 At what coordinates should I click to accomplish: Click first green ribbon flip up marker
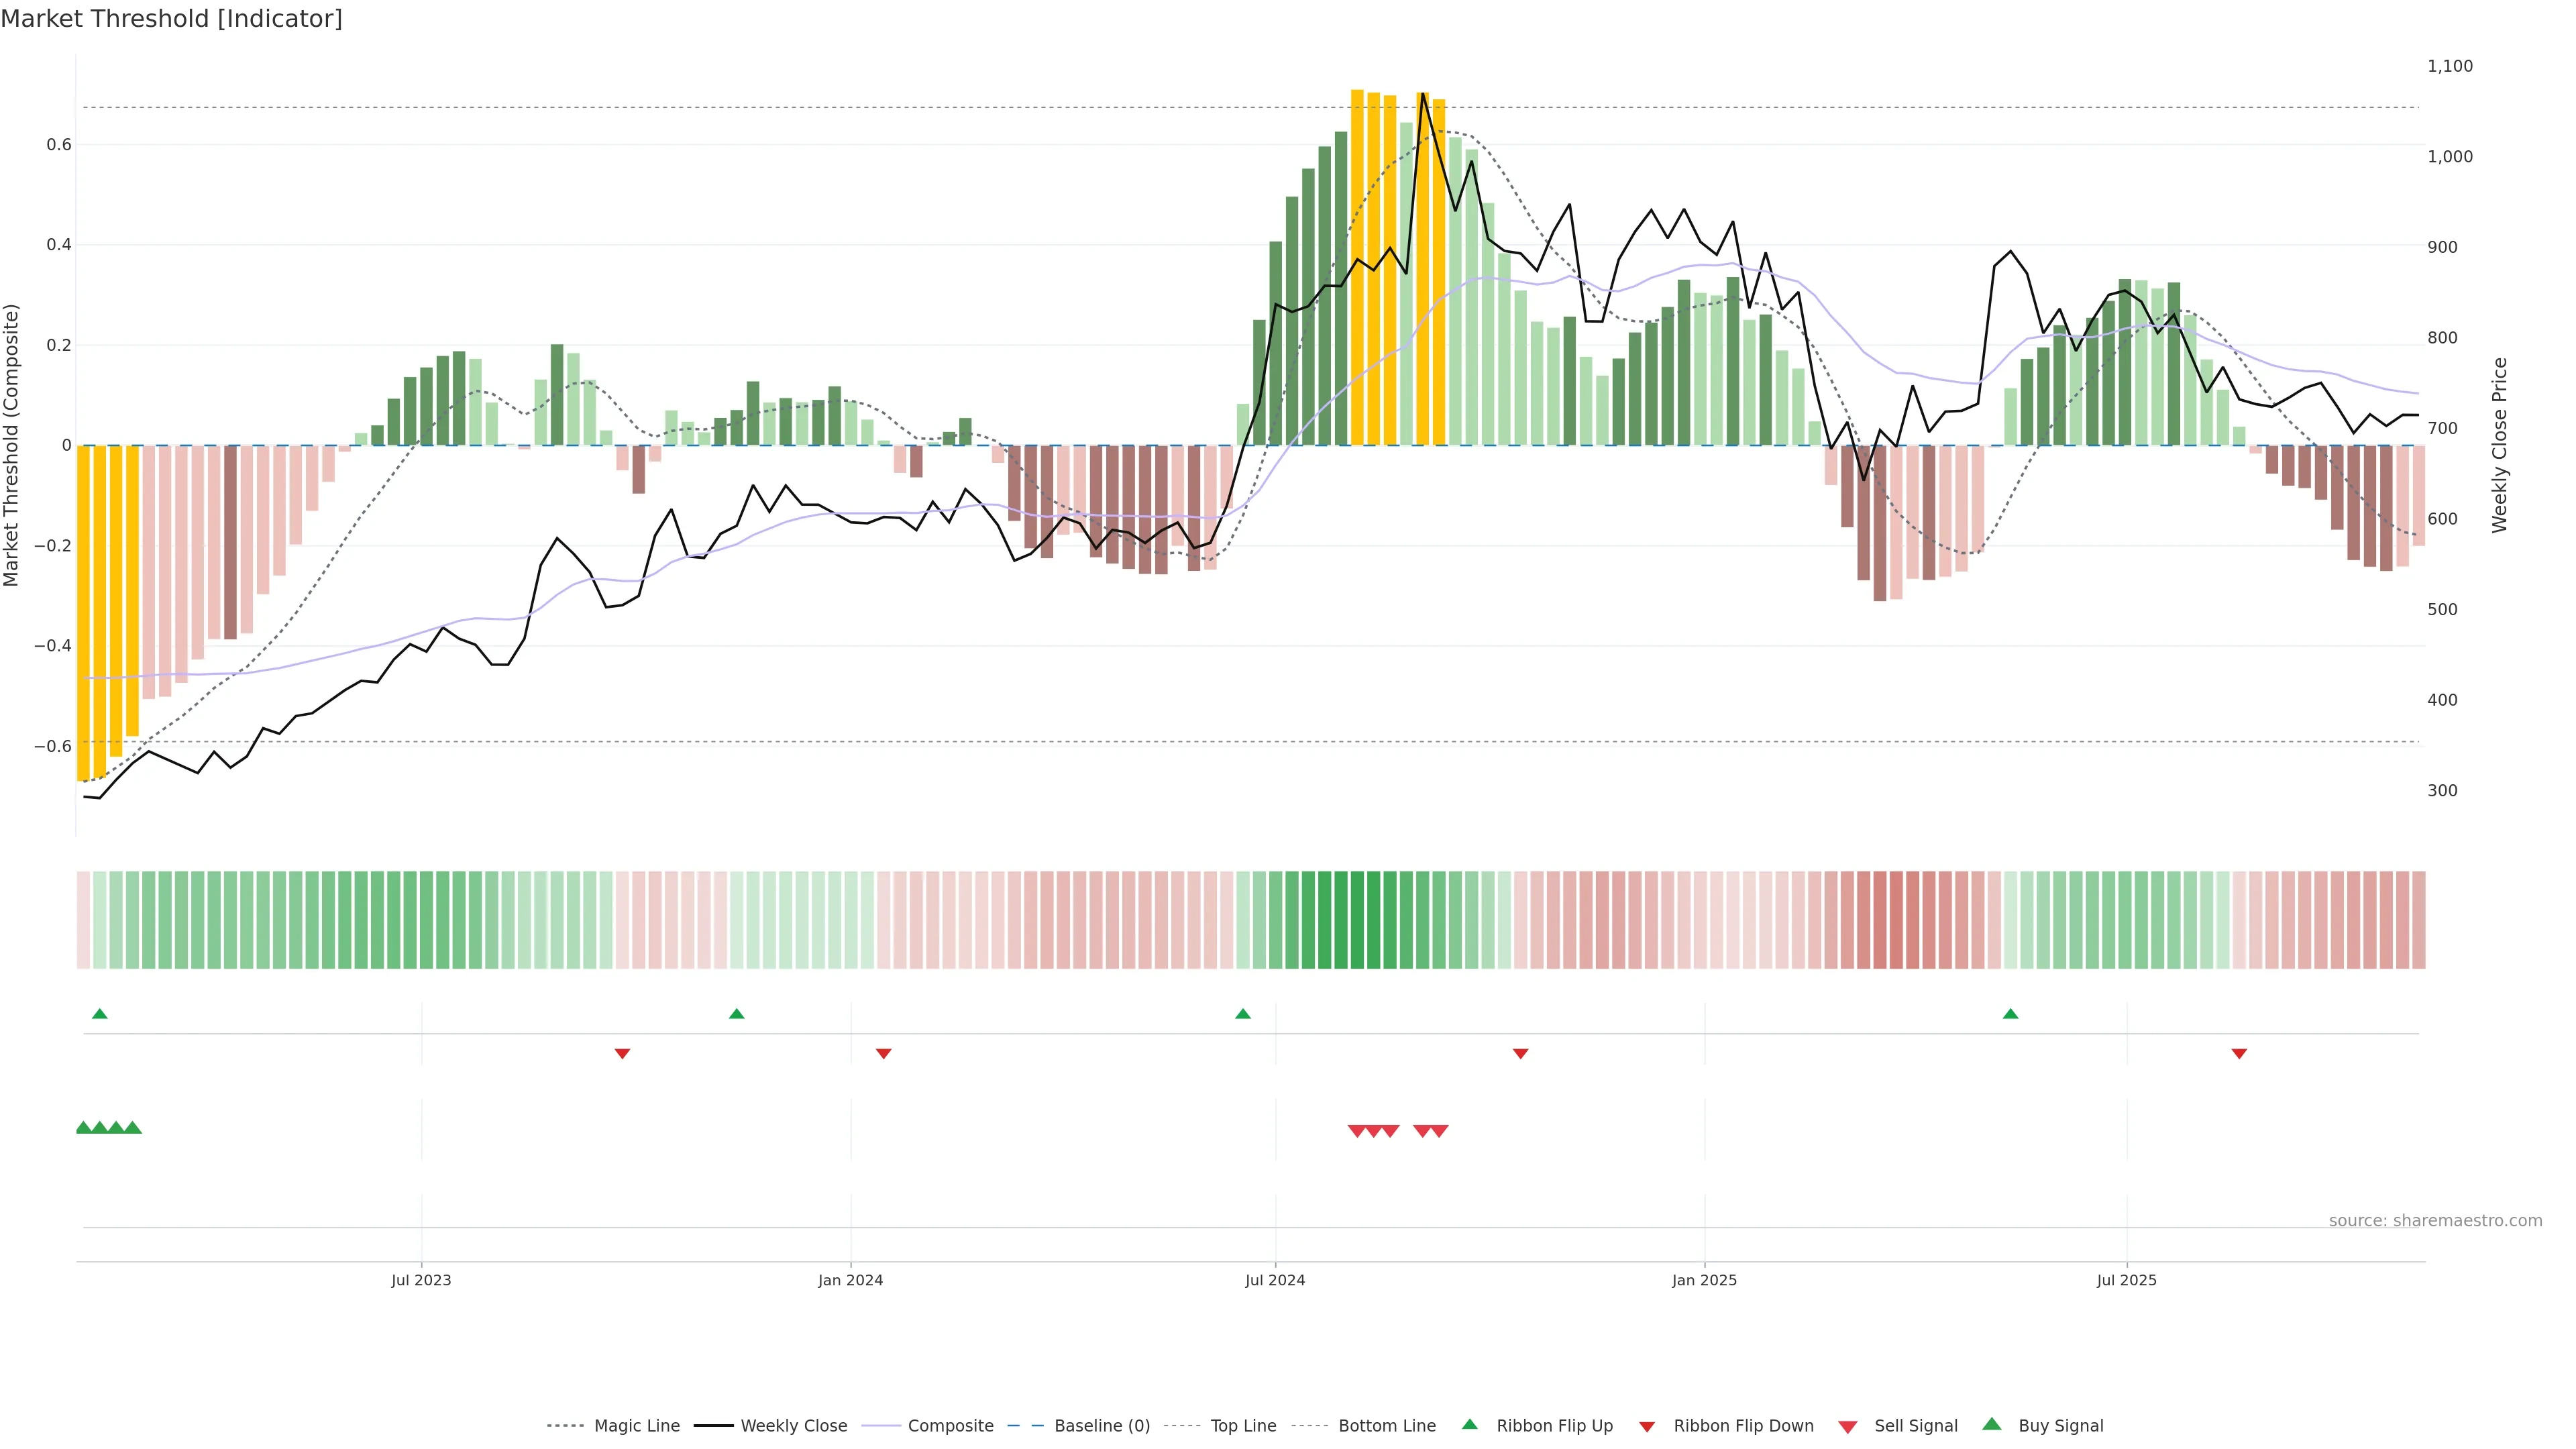pyautogui.click(x=99, y=1014)
